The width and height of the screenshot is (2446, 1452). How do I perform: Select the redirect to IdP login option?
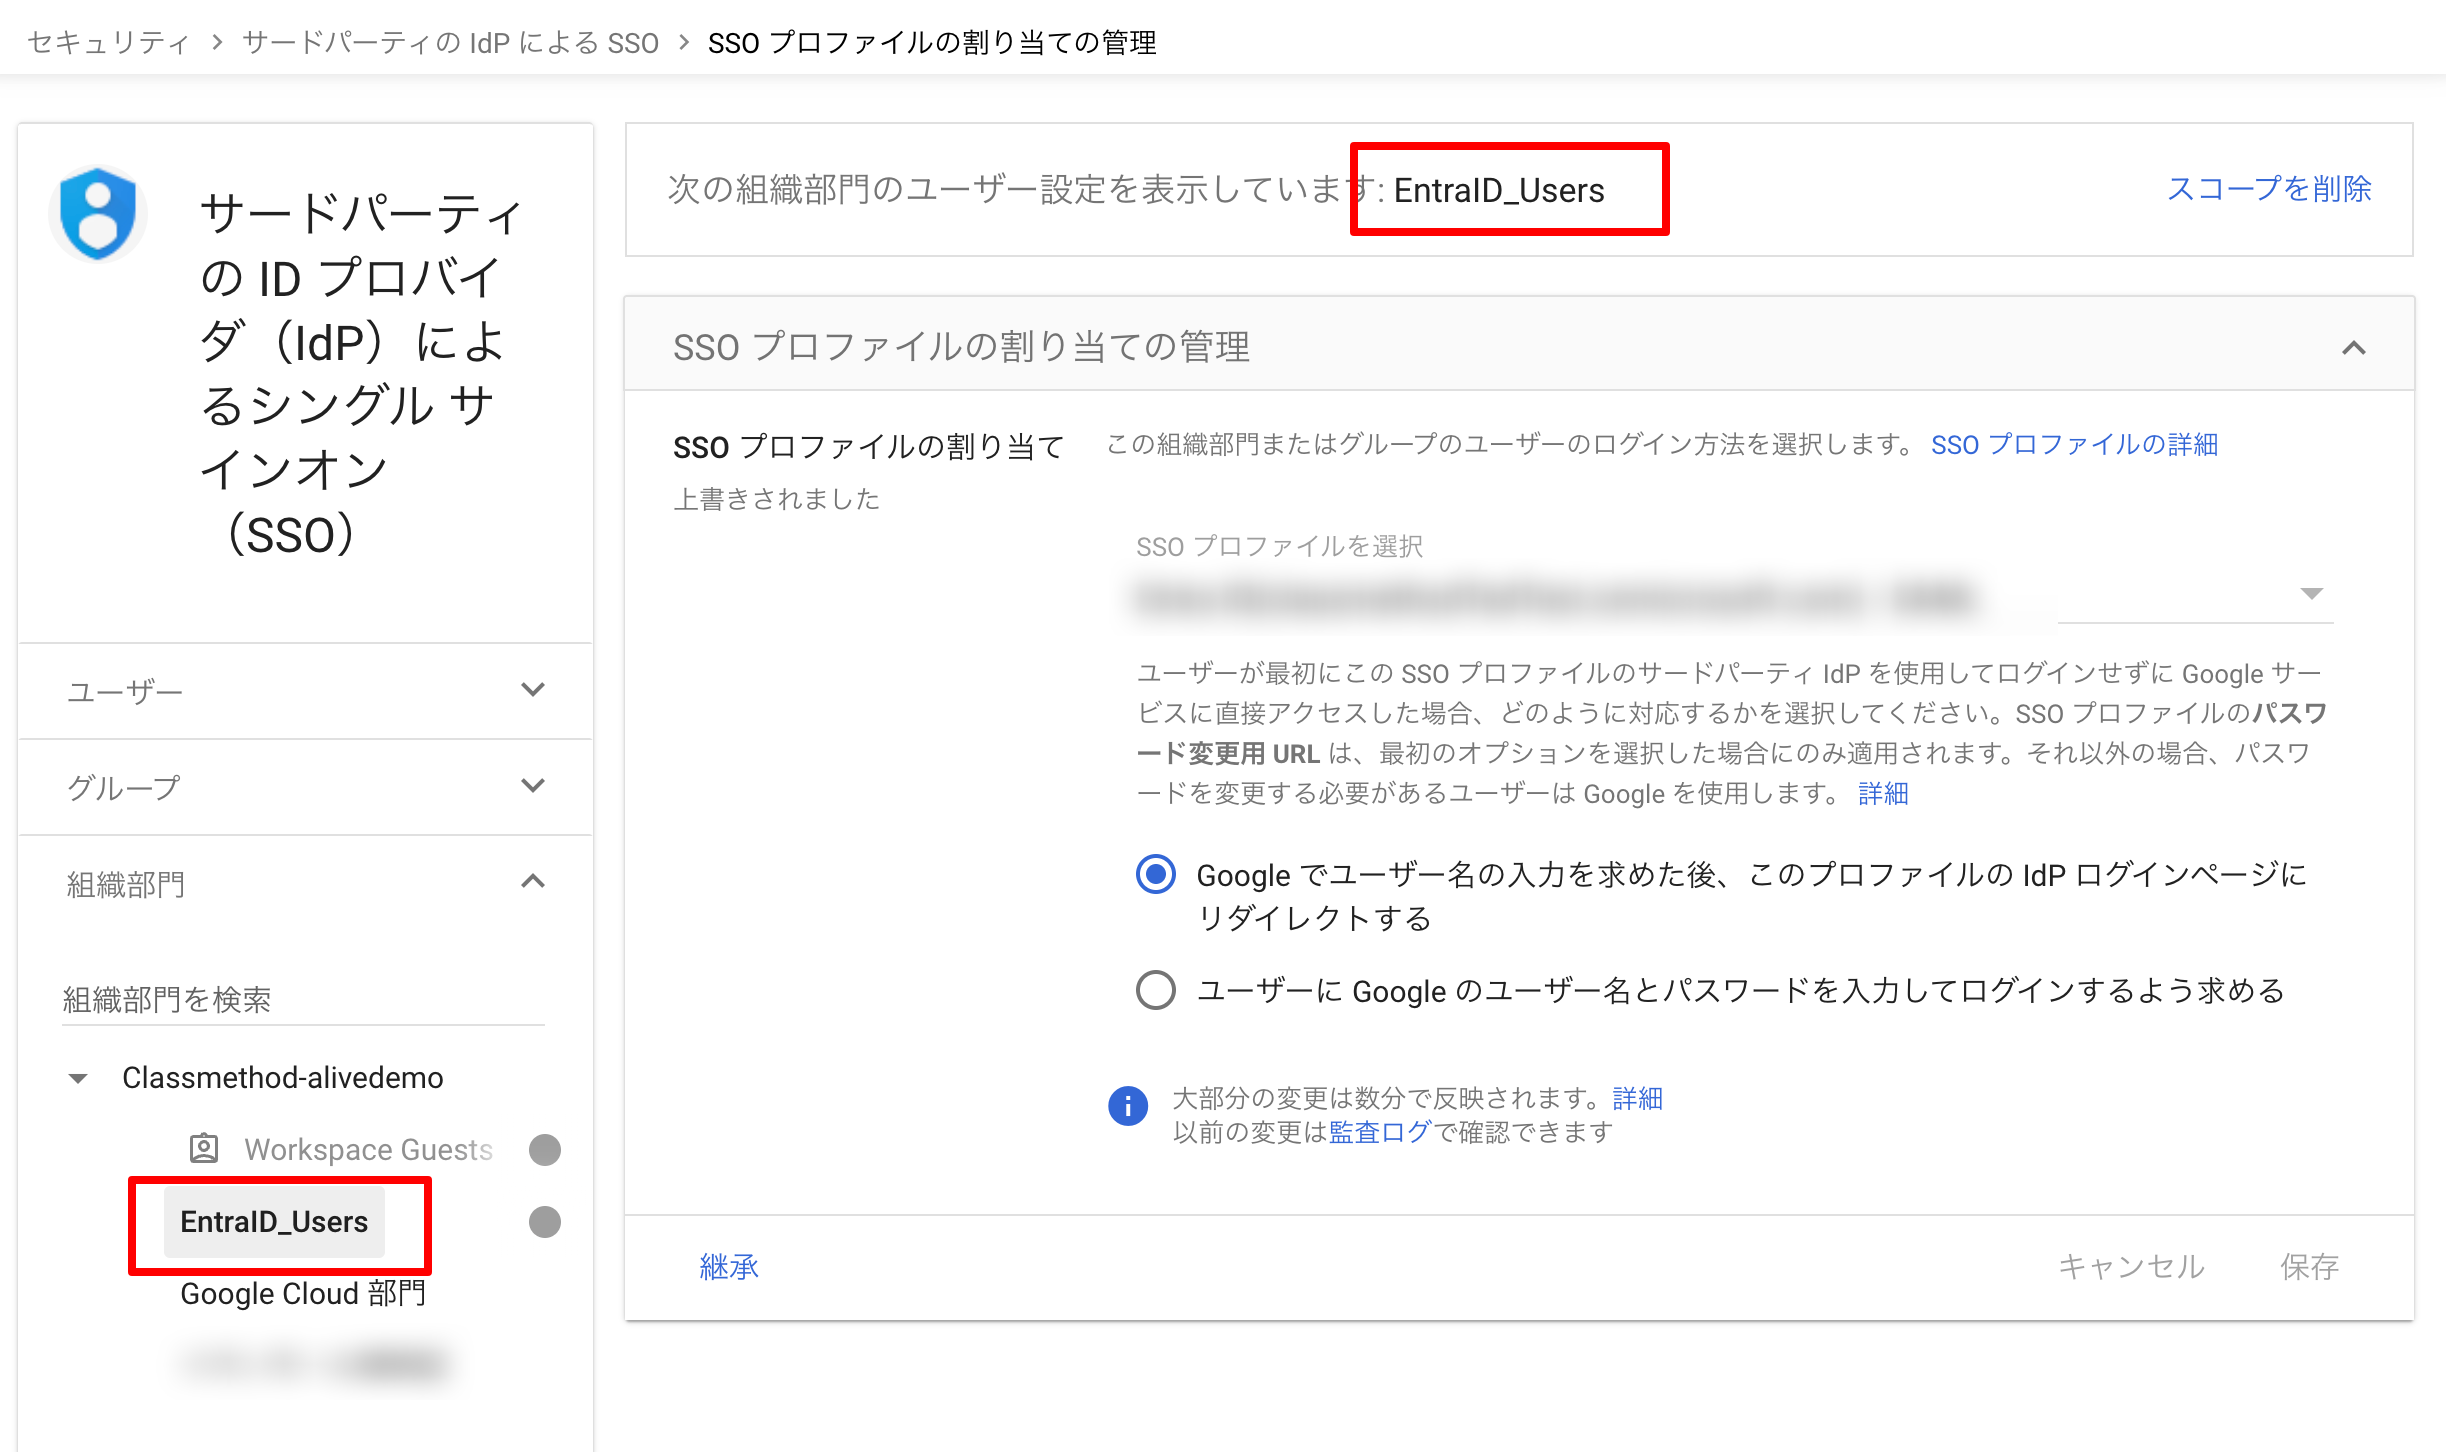1155,874
